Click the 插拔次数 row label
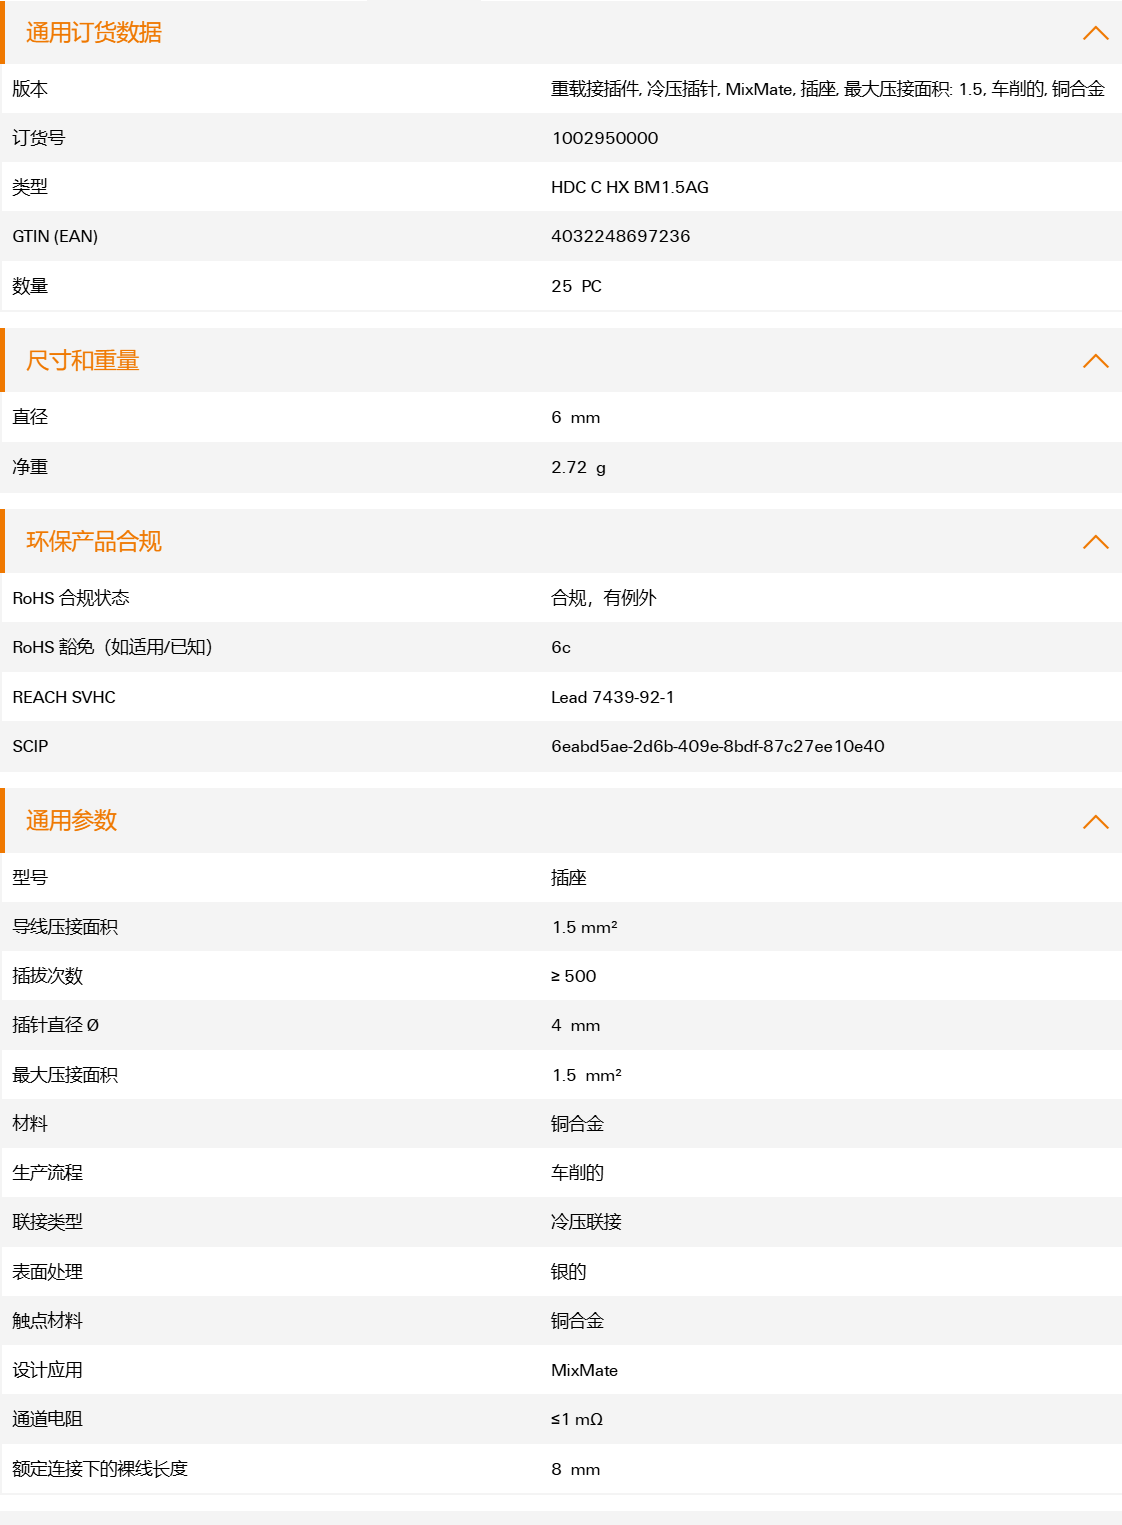This screenshot has width=1122, height=1525. [x=48, y=976]
